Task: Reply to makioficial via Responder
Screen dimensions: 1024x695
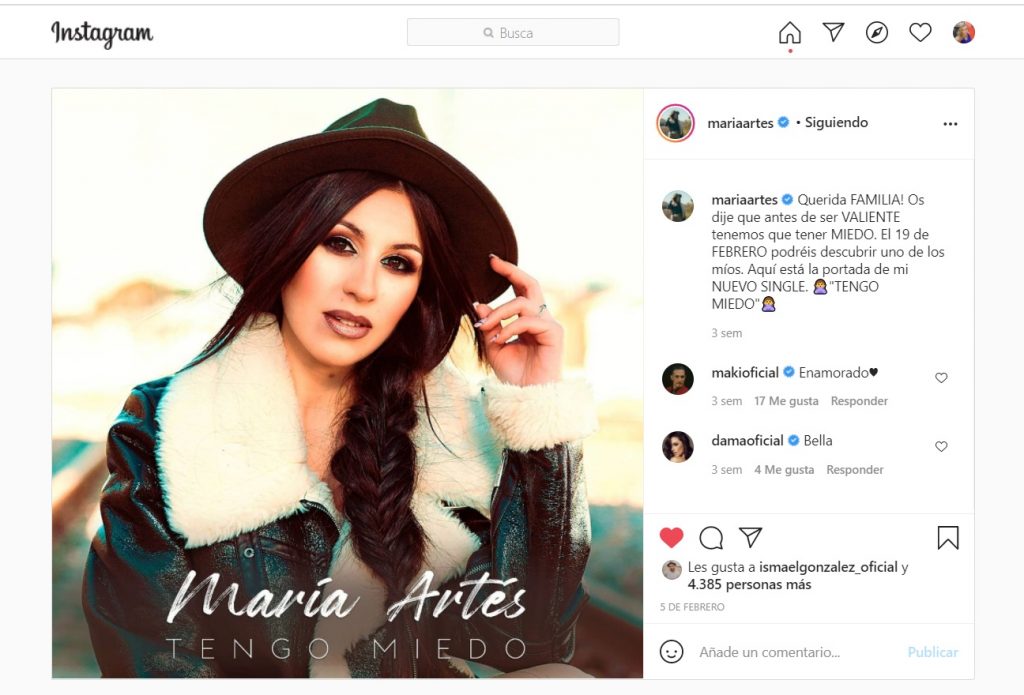Action: [859, 400]
